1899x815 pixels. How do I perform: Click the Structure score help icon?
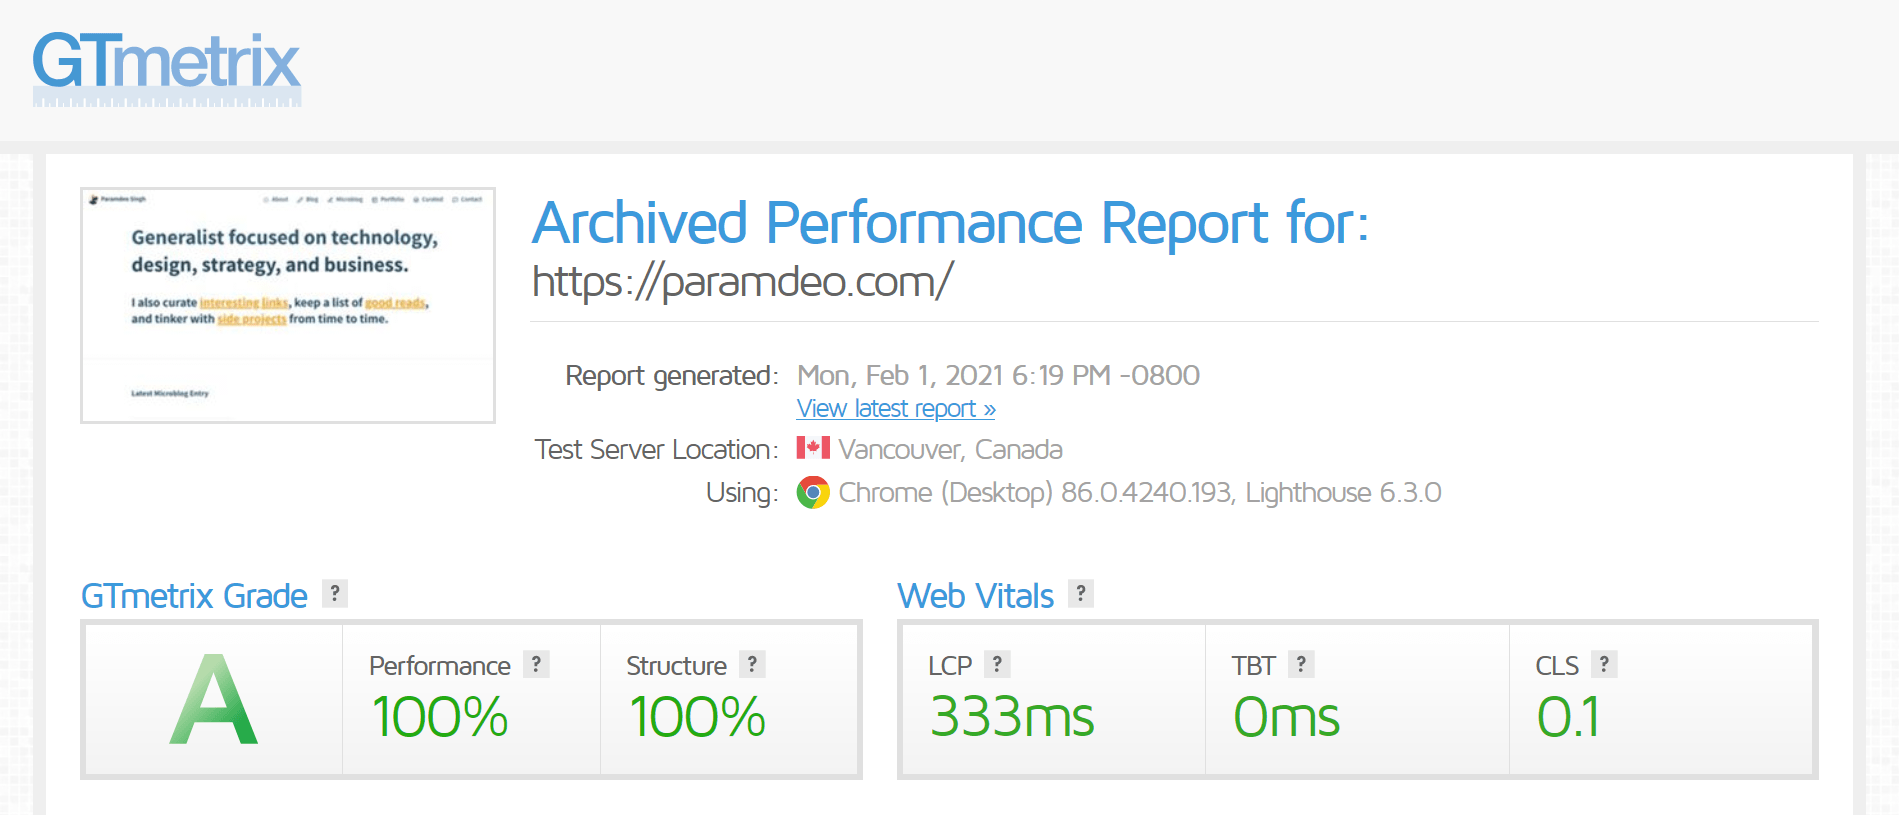753,664
